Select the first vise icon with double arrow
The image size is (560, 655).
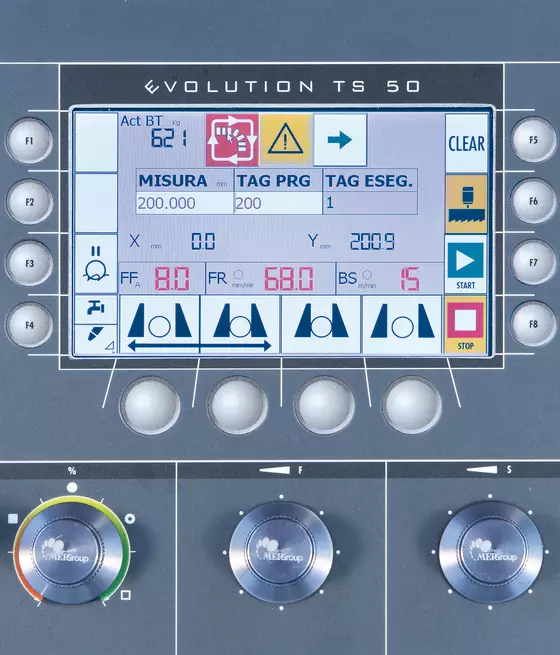(x=160, y=325)
